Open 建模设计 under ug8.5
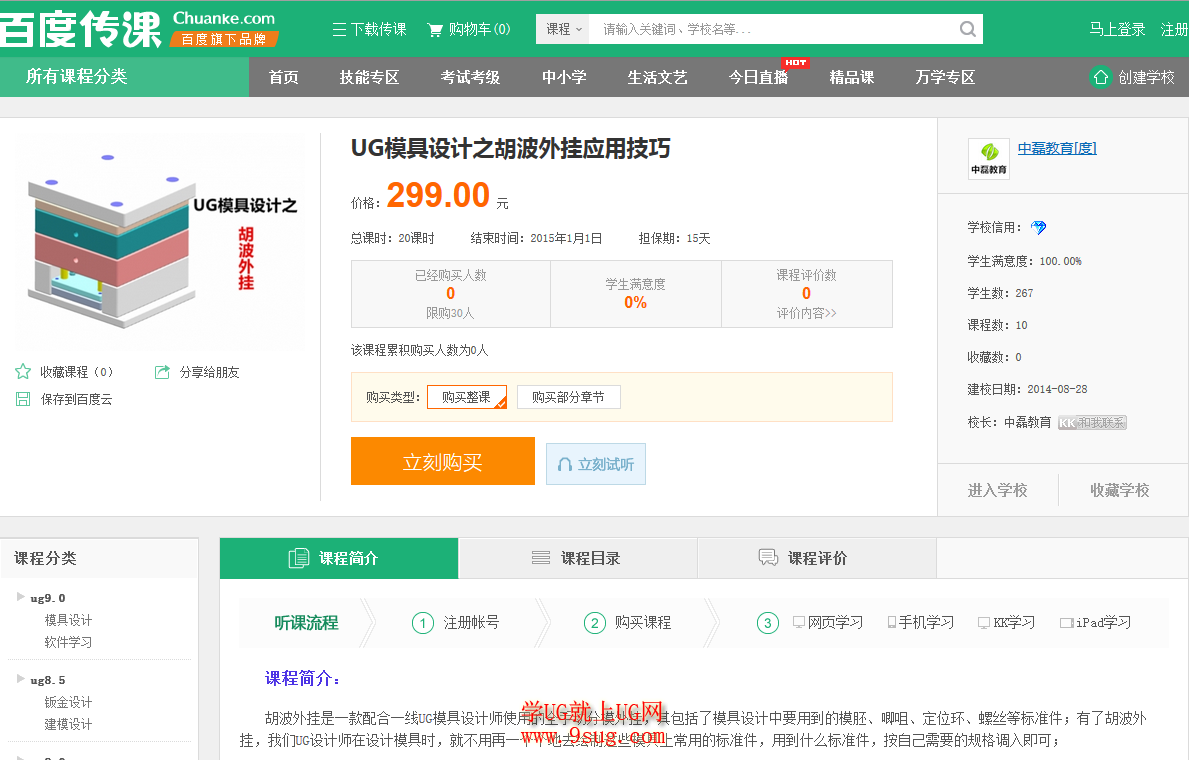1189x760 pixels. tap(68, 724)
